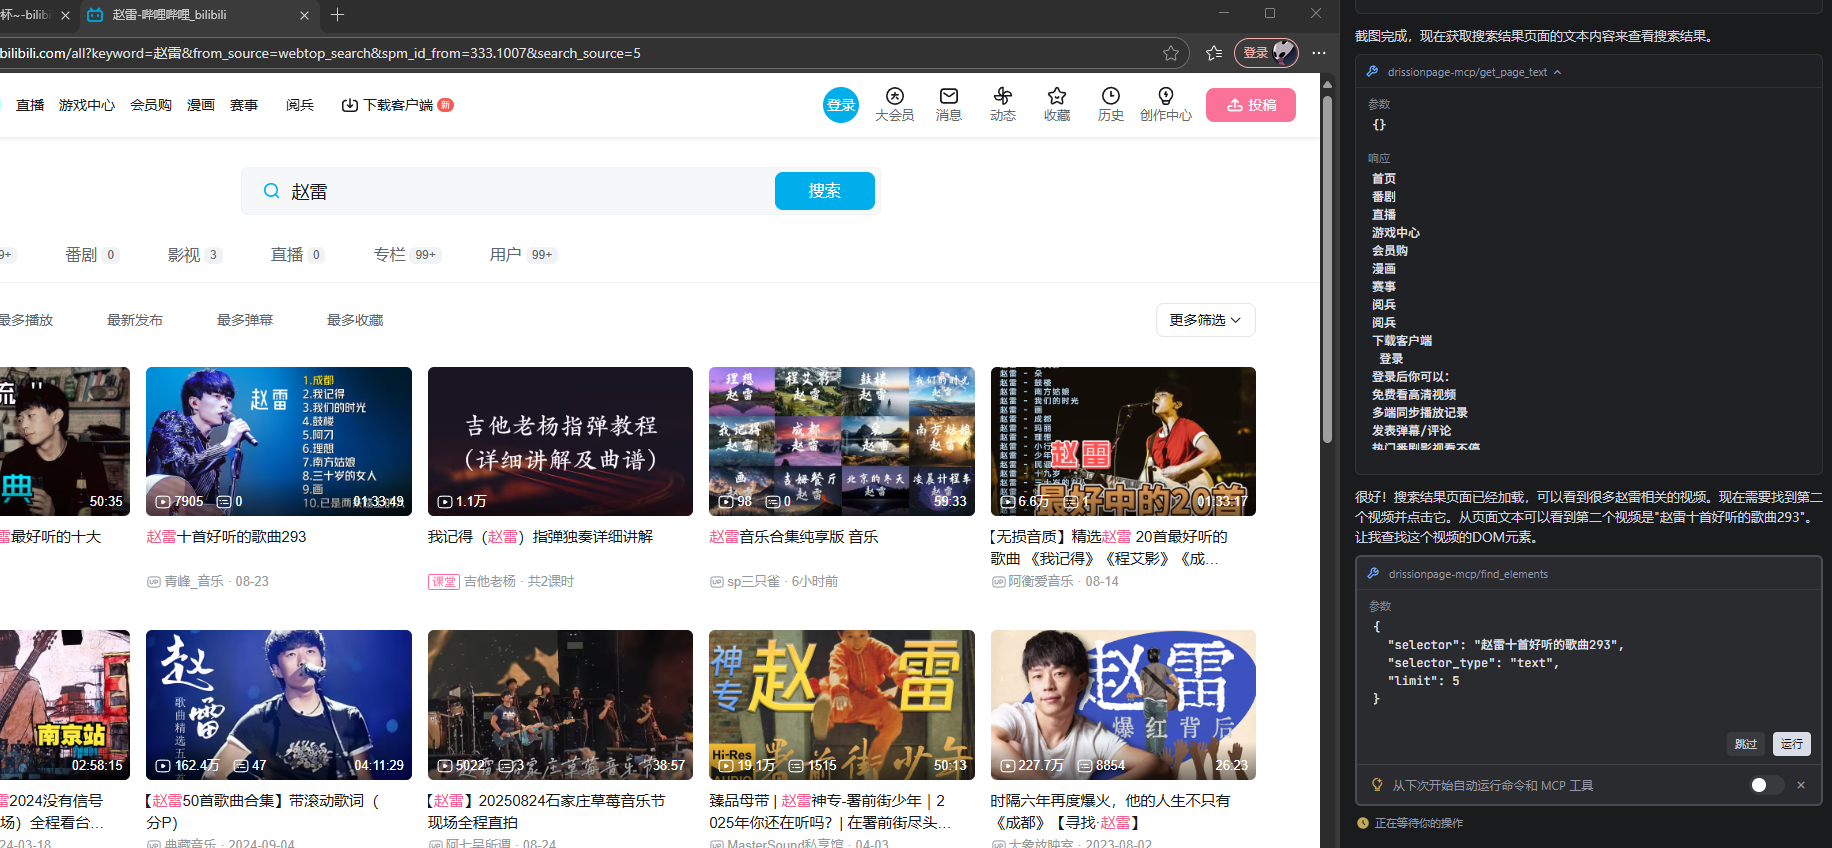Open uploader 吉他老杨 link
Screen dimensions: 1832x848
(x=490, y=581)
